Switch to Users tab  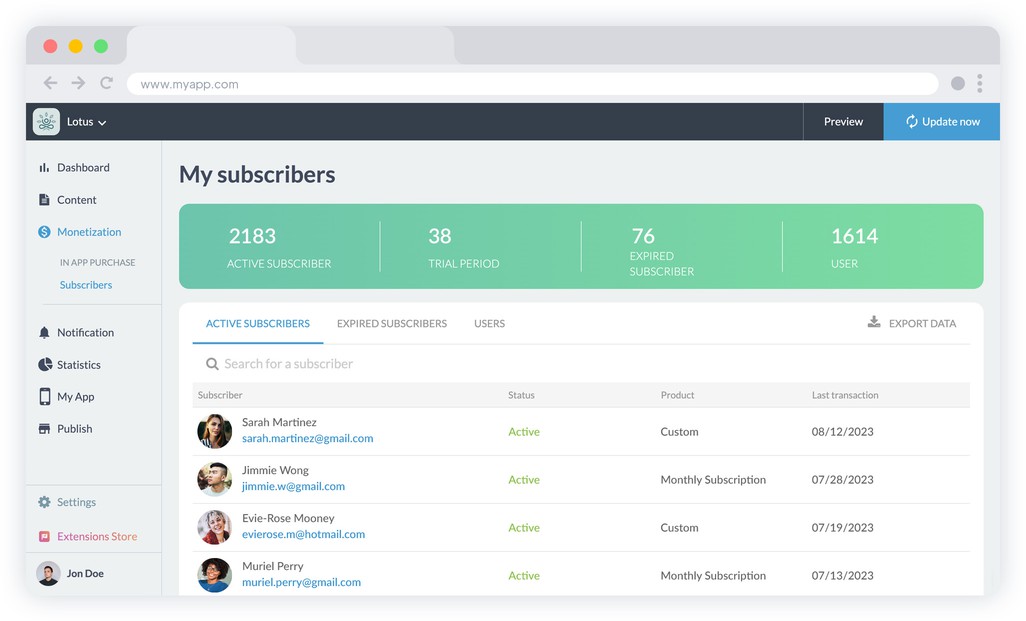click(489, 324)
